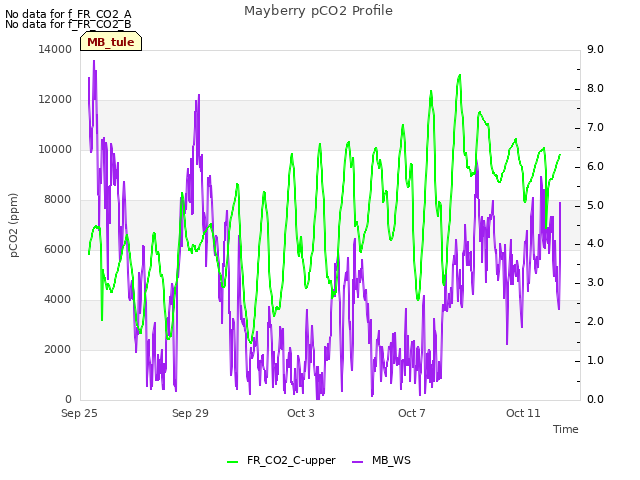Click the Sep 25 x-axis tick label
The image size is (640, 480).
79,413
